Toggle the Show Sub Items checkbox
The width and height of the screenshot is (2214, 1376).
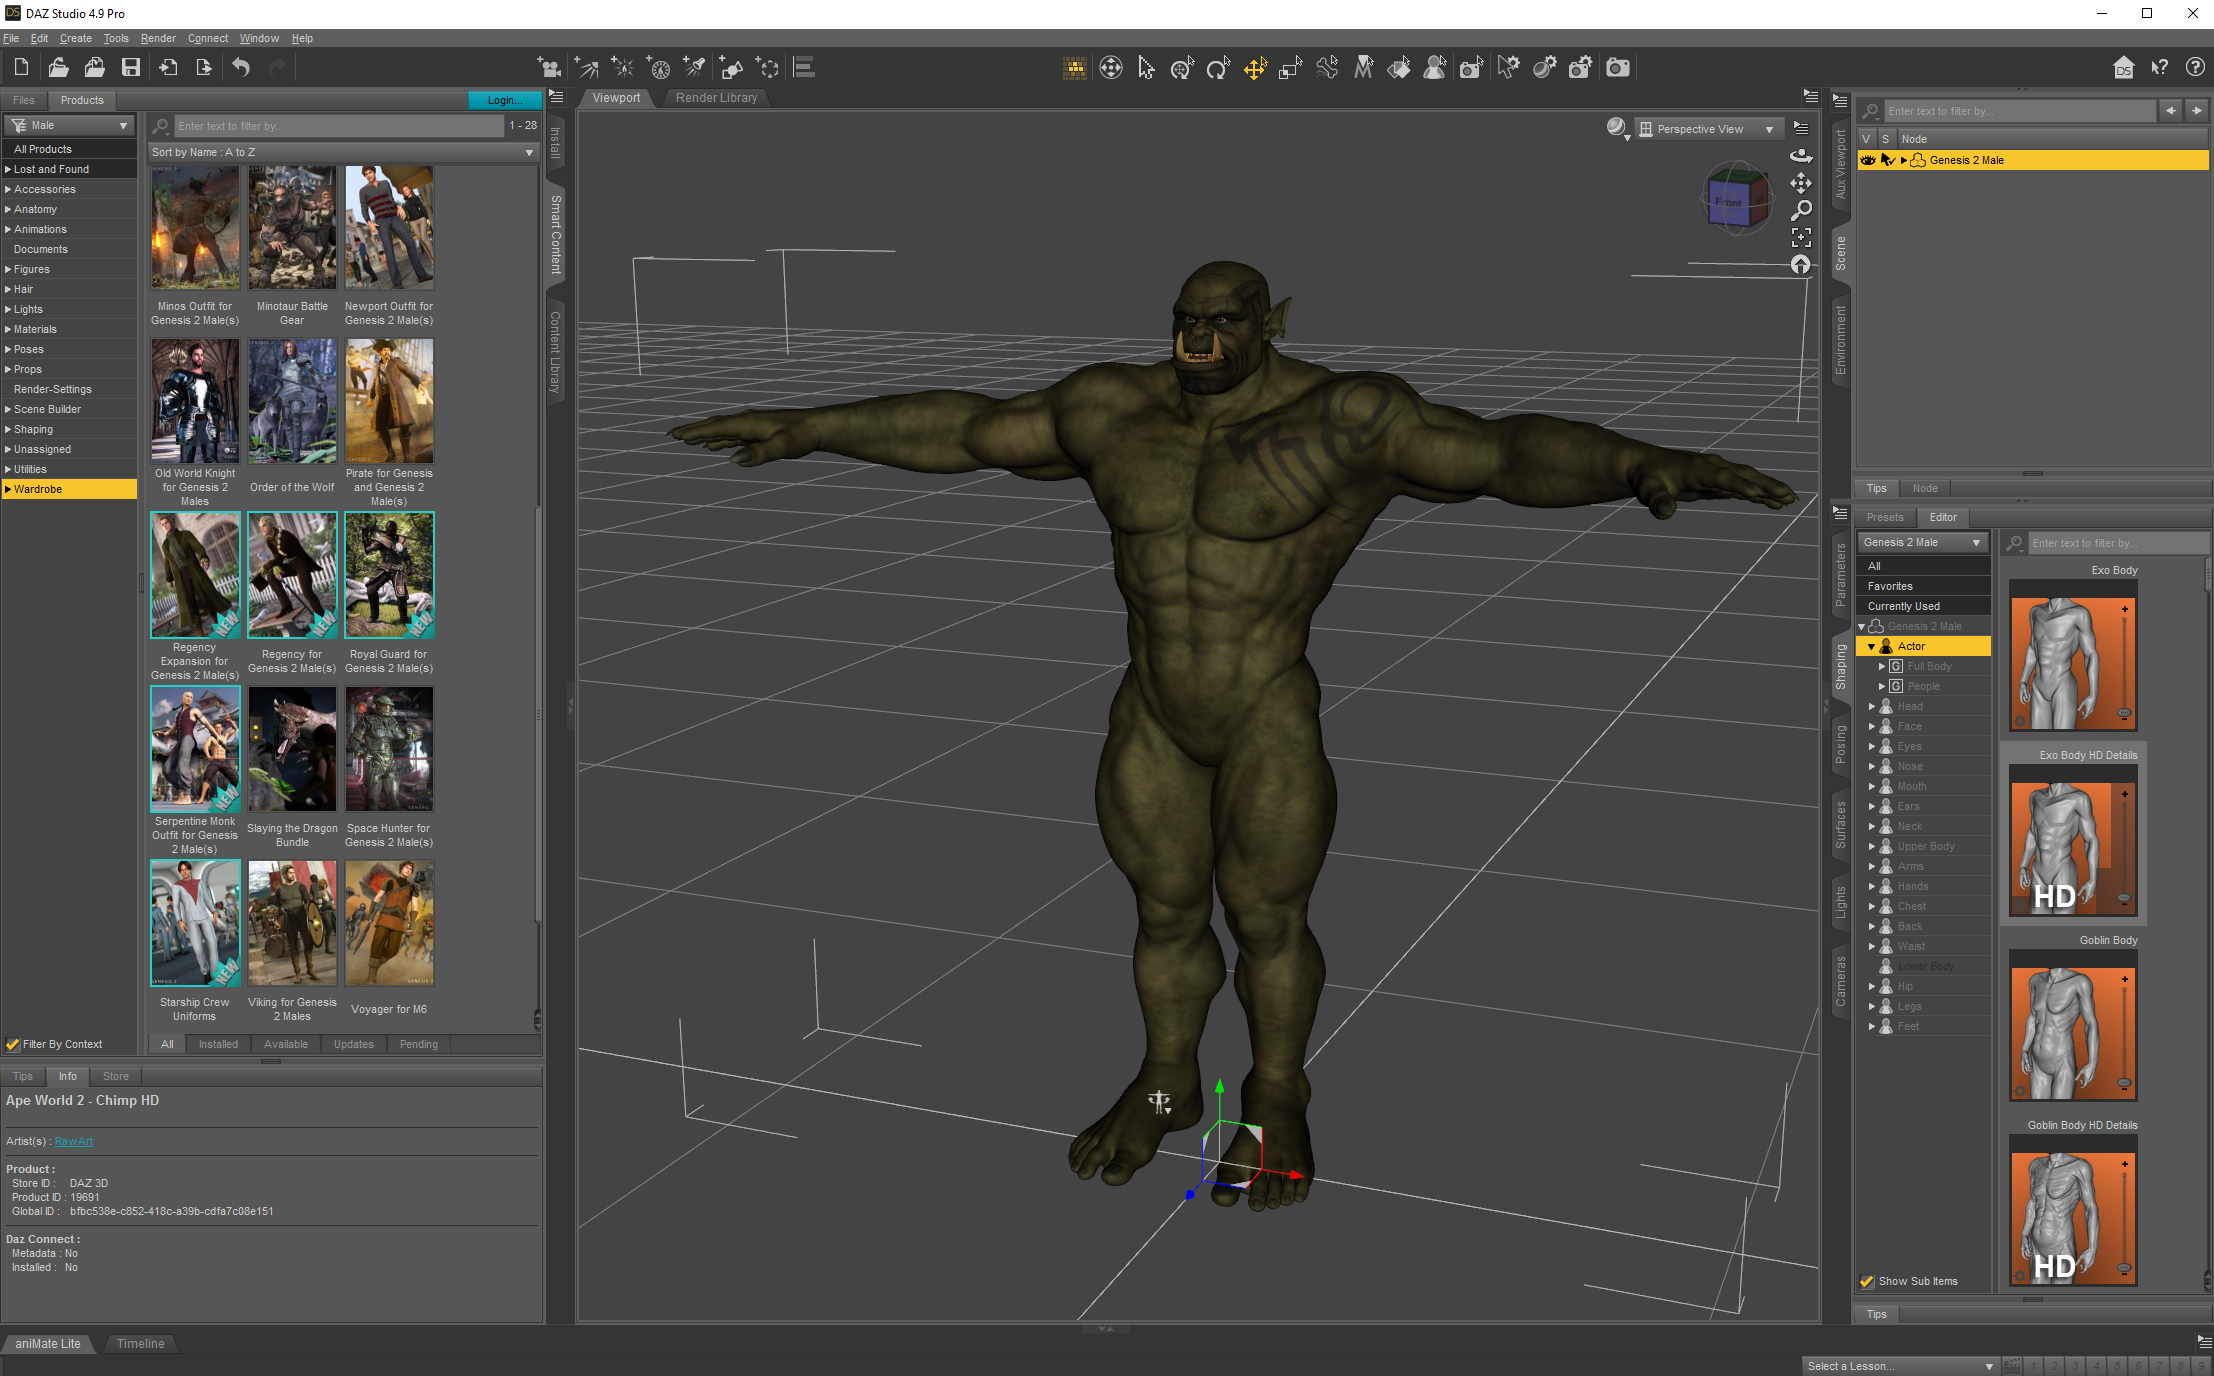[1866, 1281]
